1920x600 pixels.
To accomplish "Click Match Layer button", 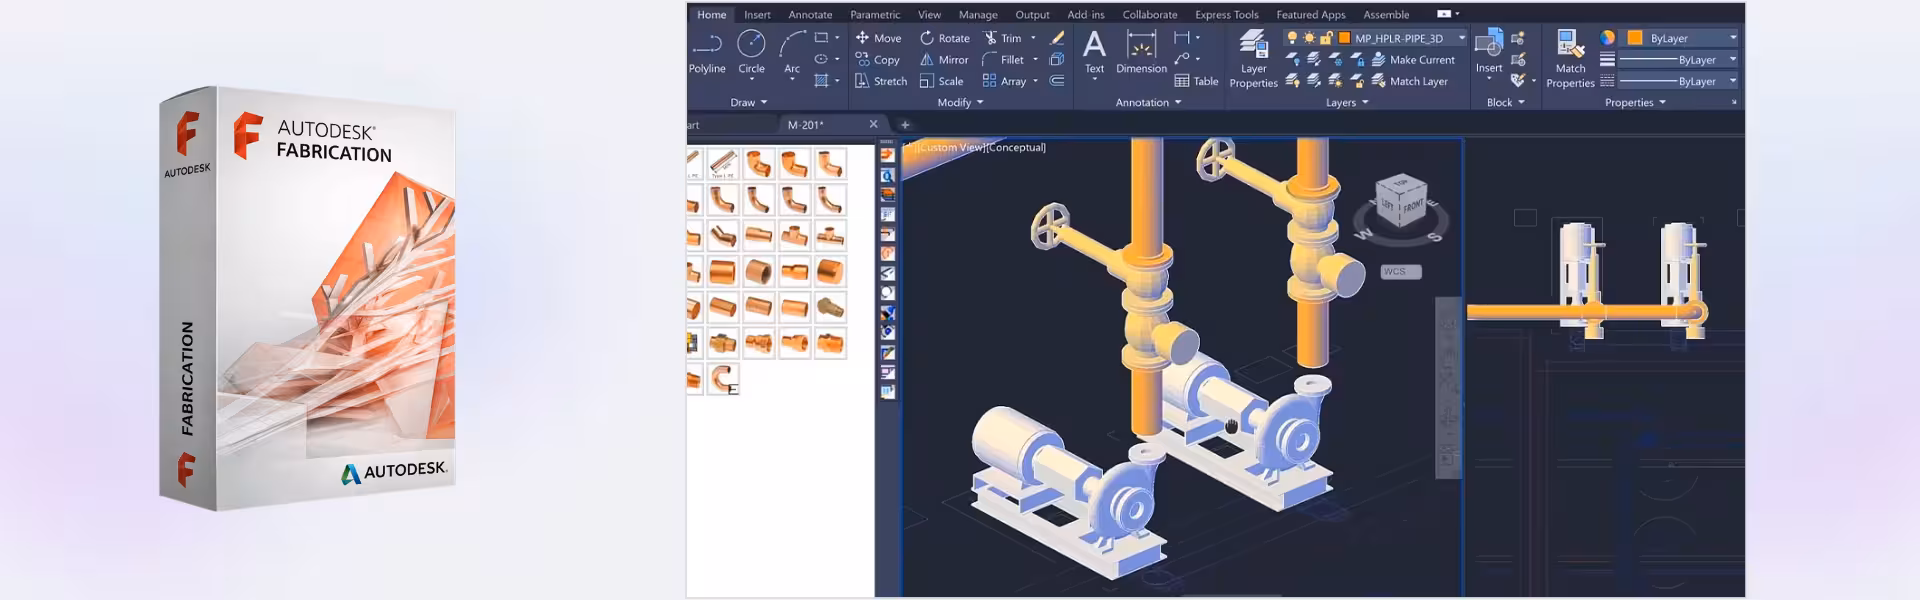I will click(1410, 81).
